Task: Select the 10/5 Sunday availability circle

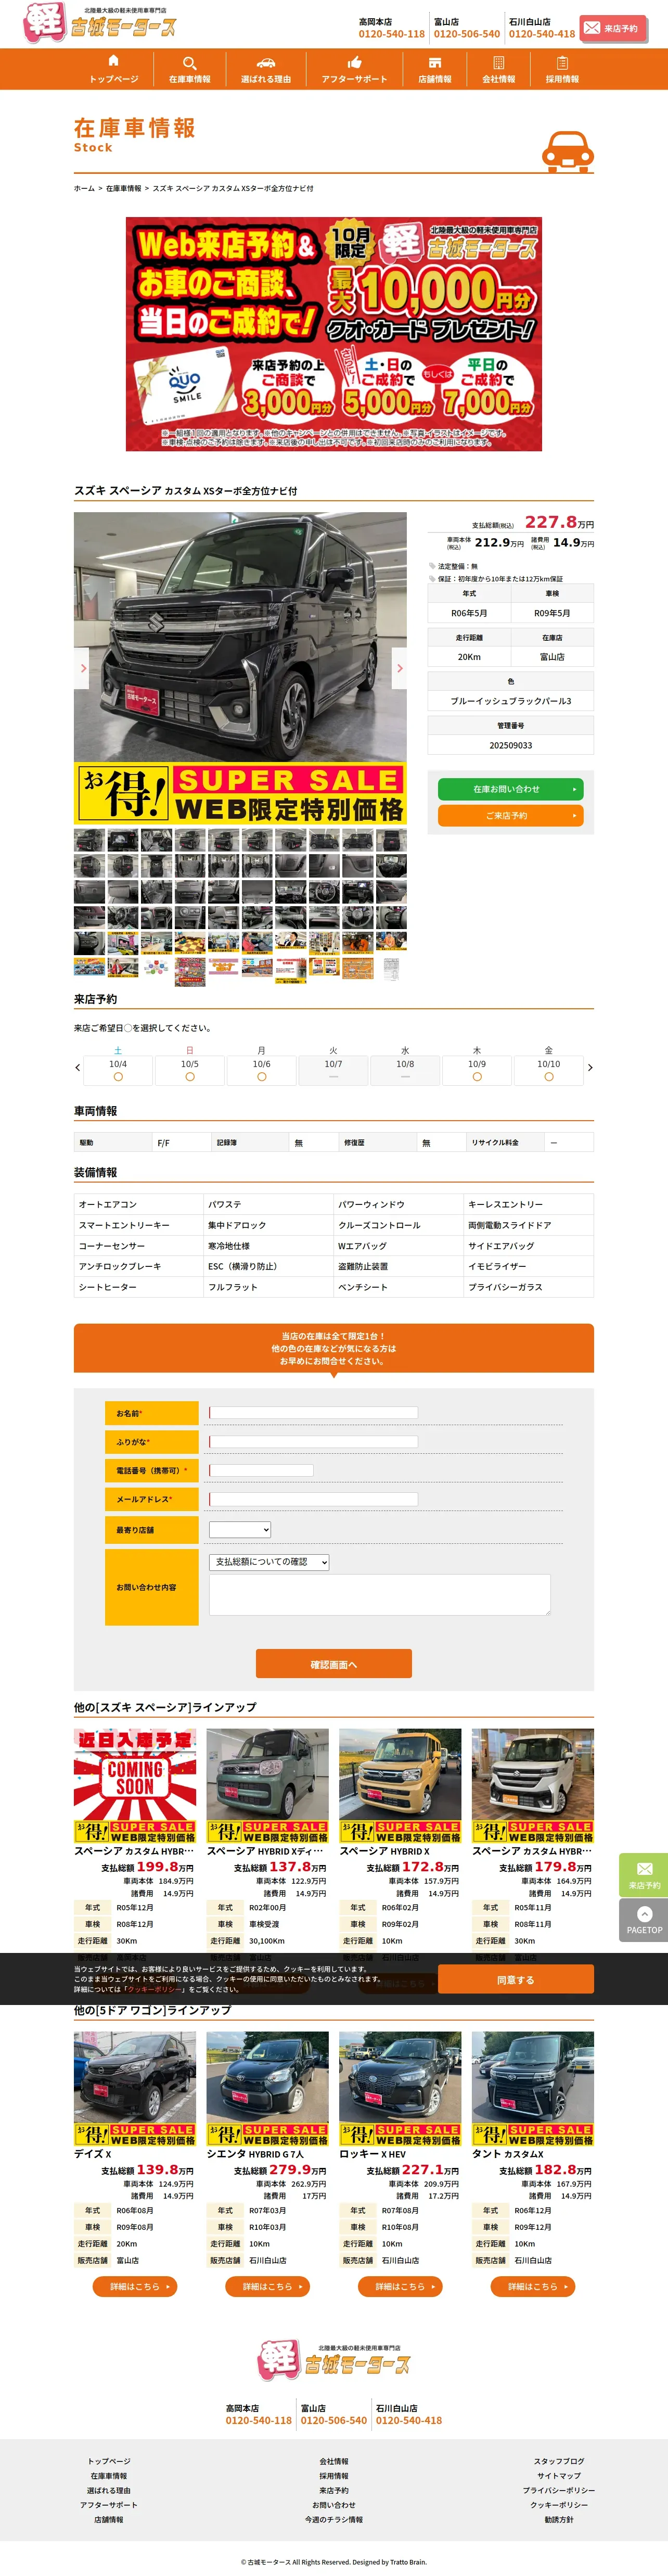Action: click(190, 1077)
